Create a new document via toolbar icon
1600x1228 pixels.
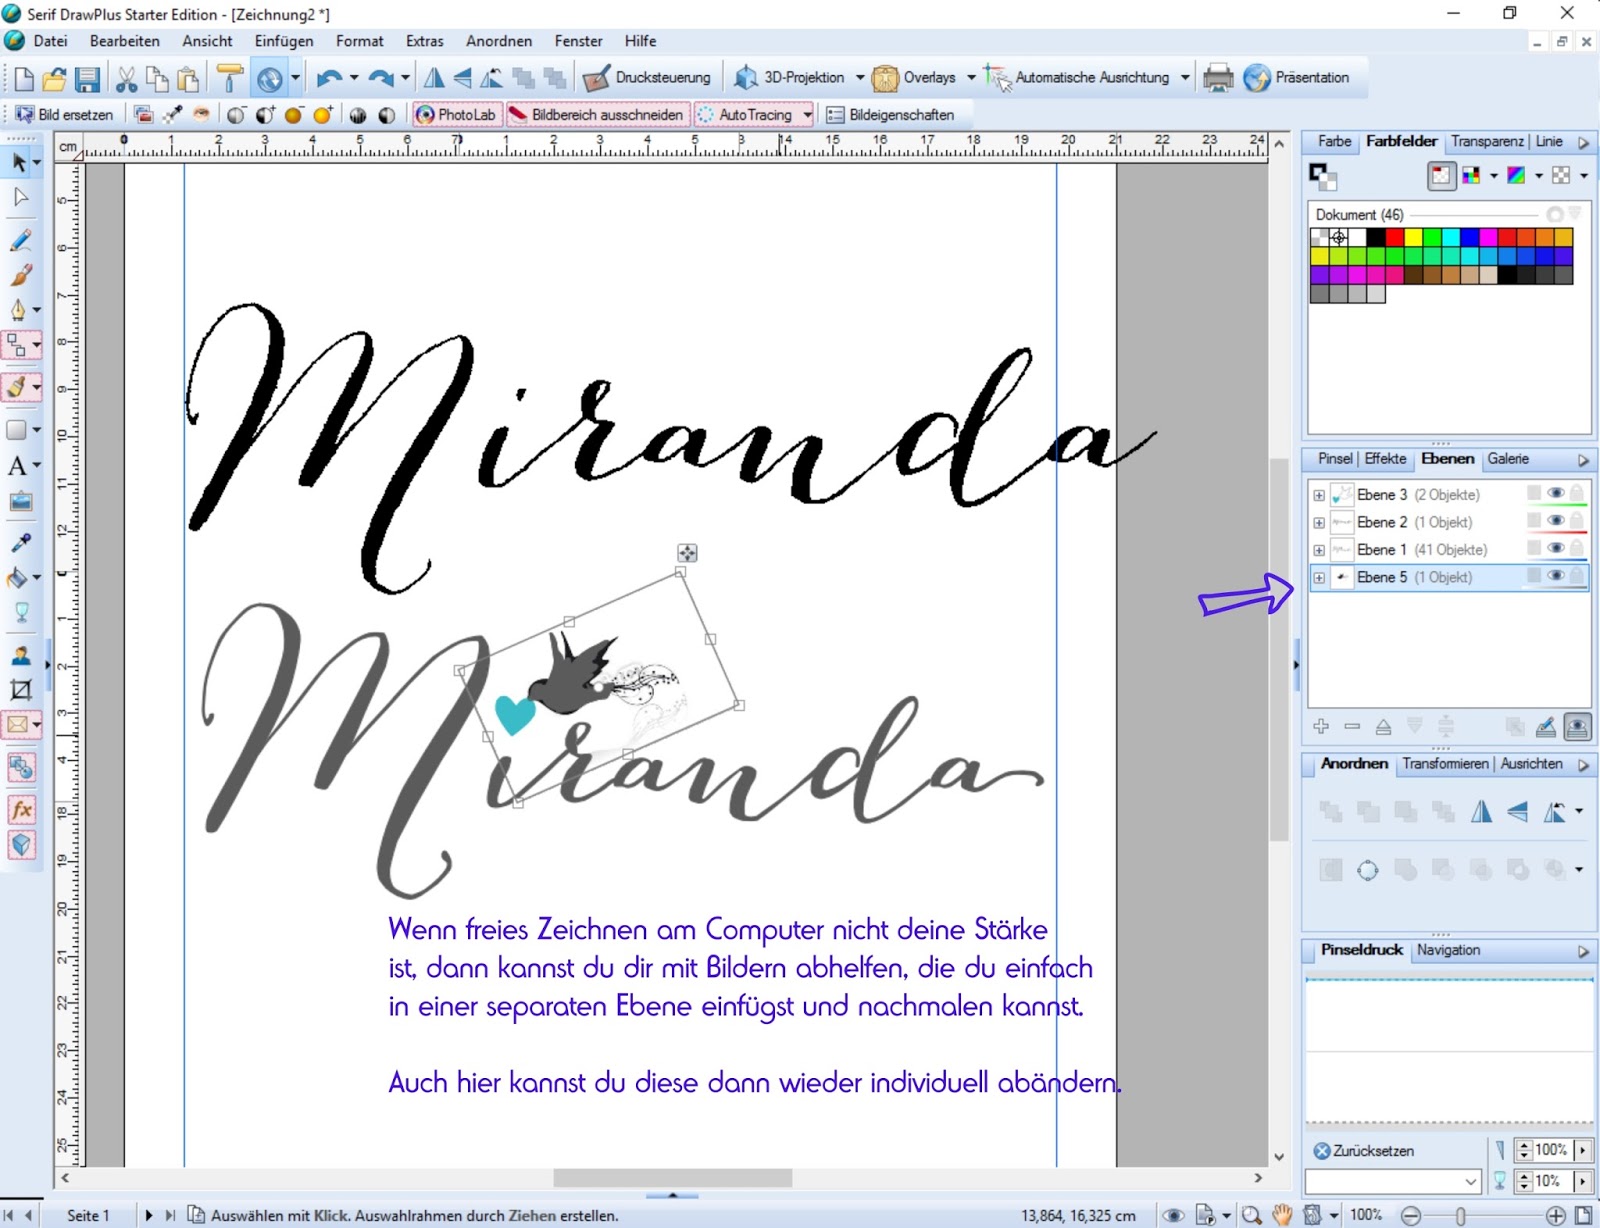[23, 78]
